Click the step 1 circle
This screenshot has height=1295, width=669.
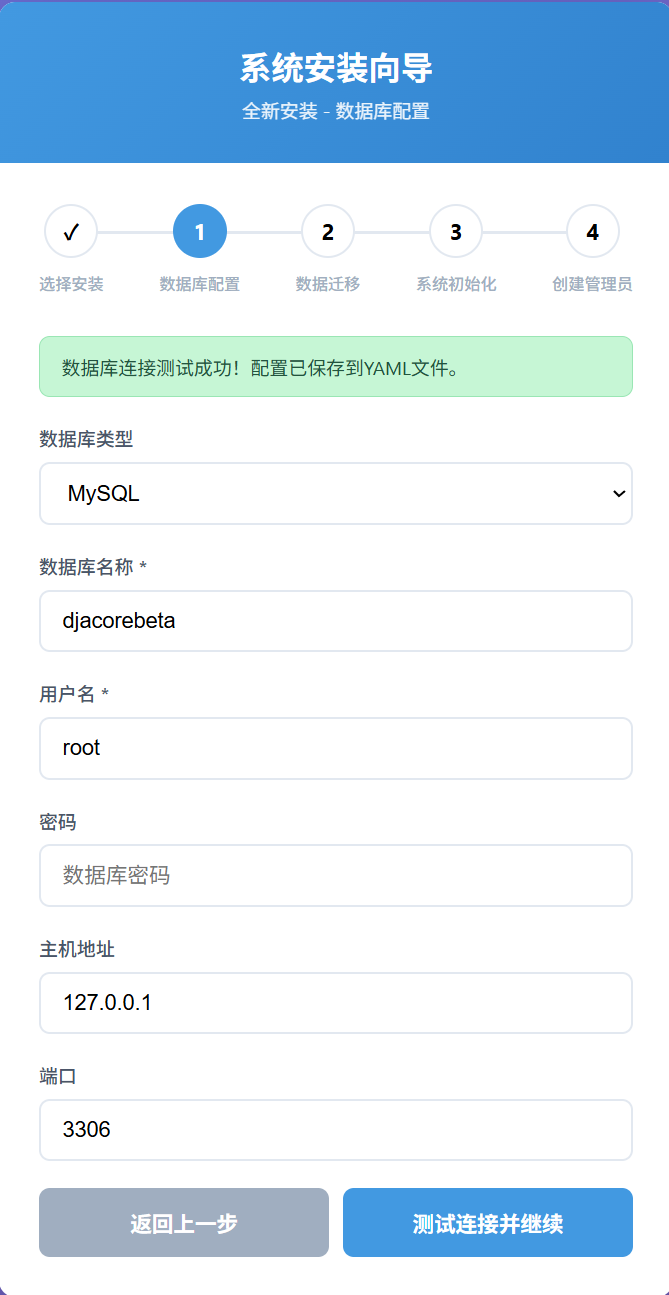[x=200, y=232]
